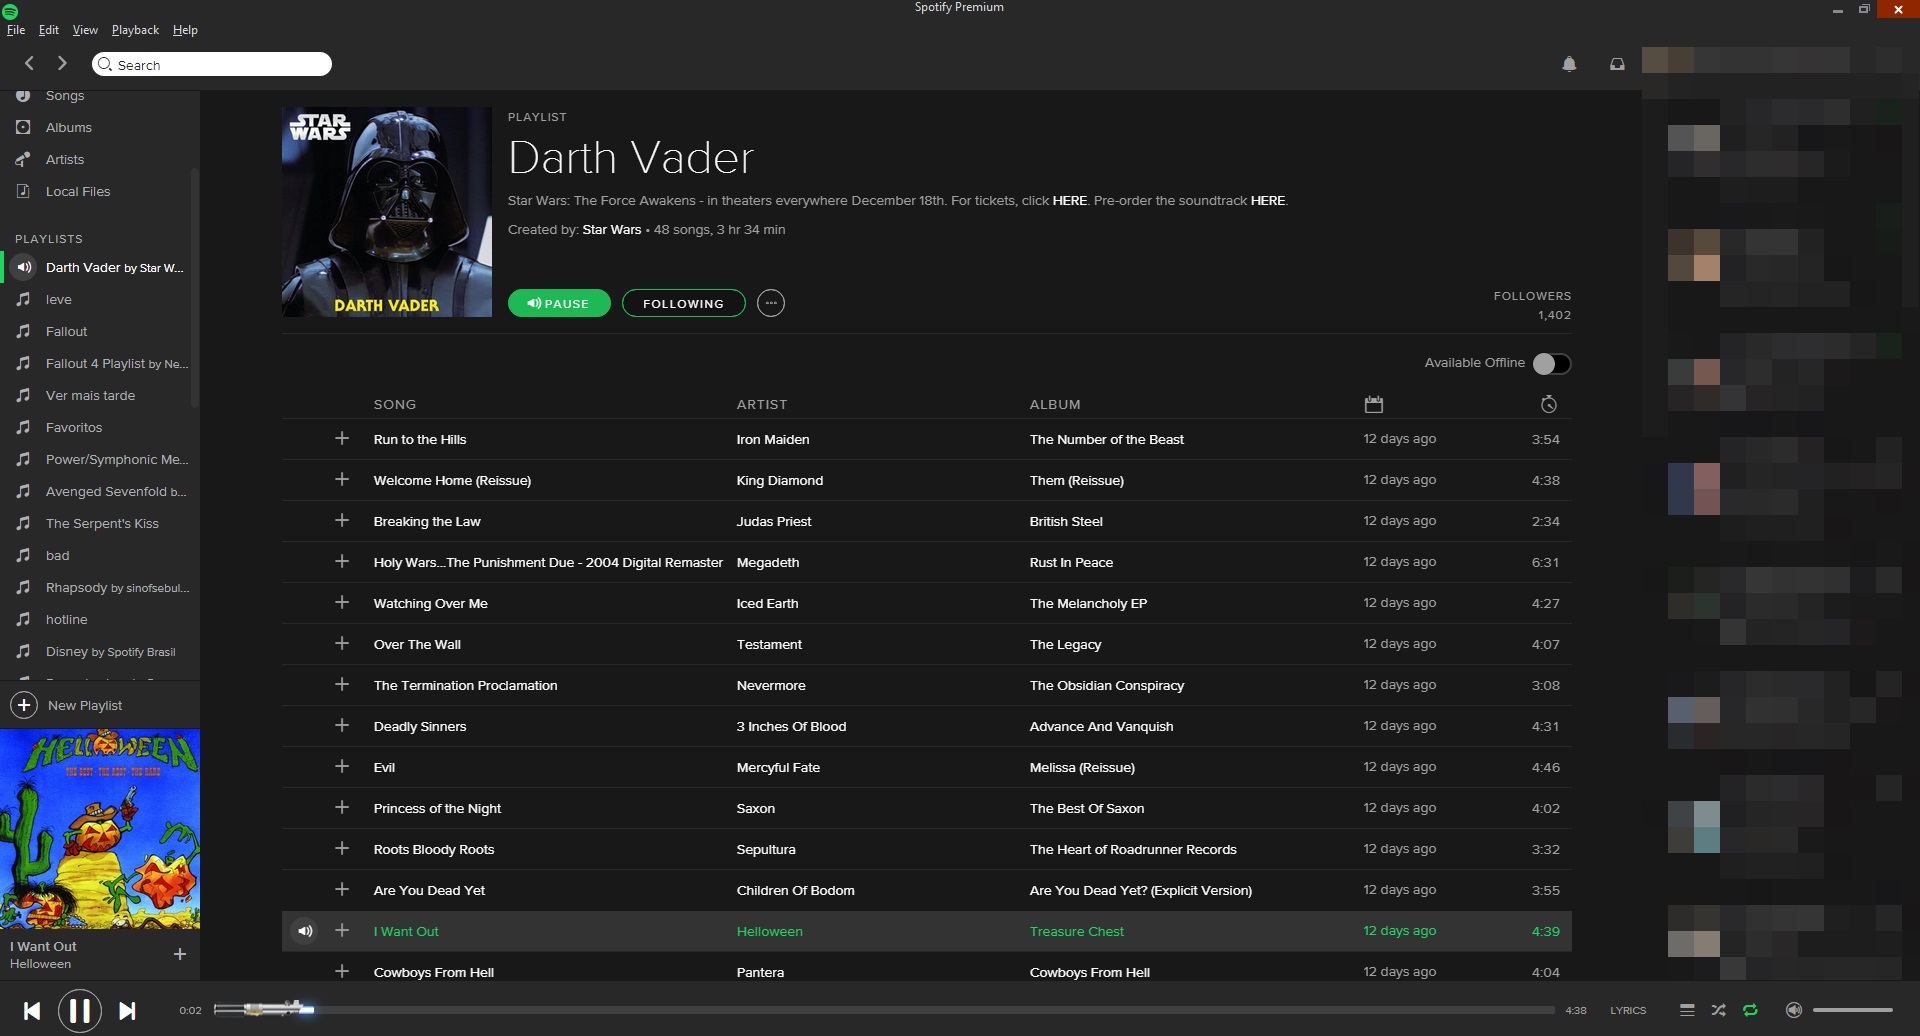Screen dimensions: 1920x1036
Task: Click the green Pause playlist button
Action: pos(559,303)
